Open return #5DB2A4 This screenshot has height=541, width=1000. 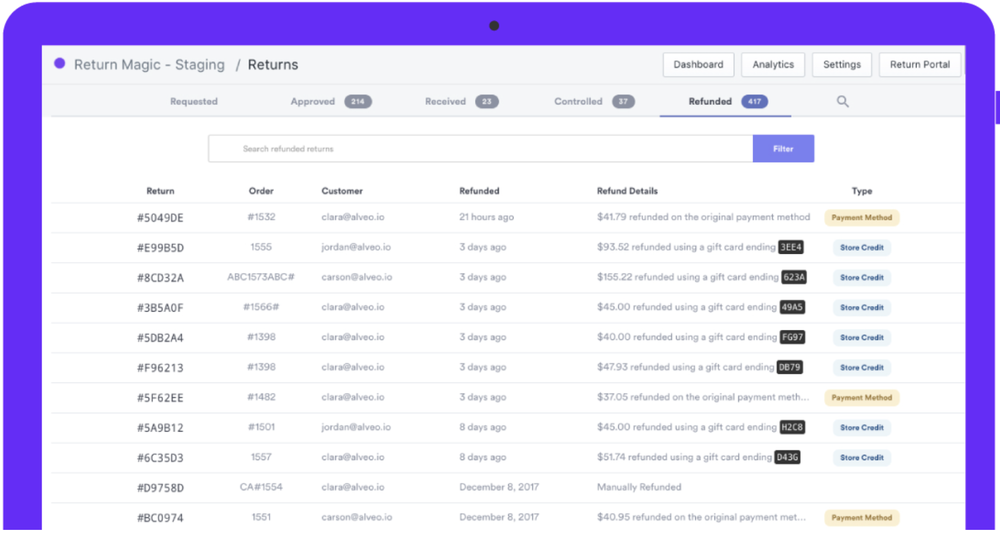click(x=160, y=337)
